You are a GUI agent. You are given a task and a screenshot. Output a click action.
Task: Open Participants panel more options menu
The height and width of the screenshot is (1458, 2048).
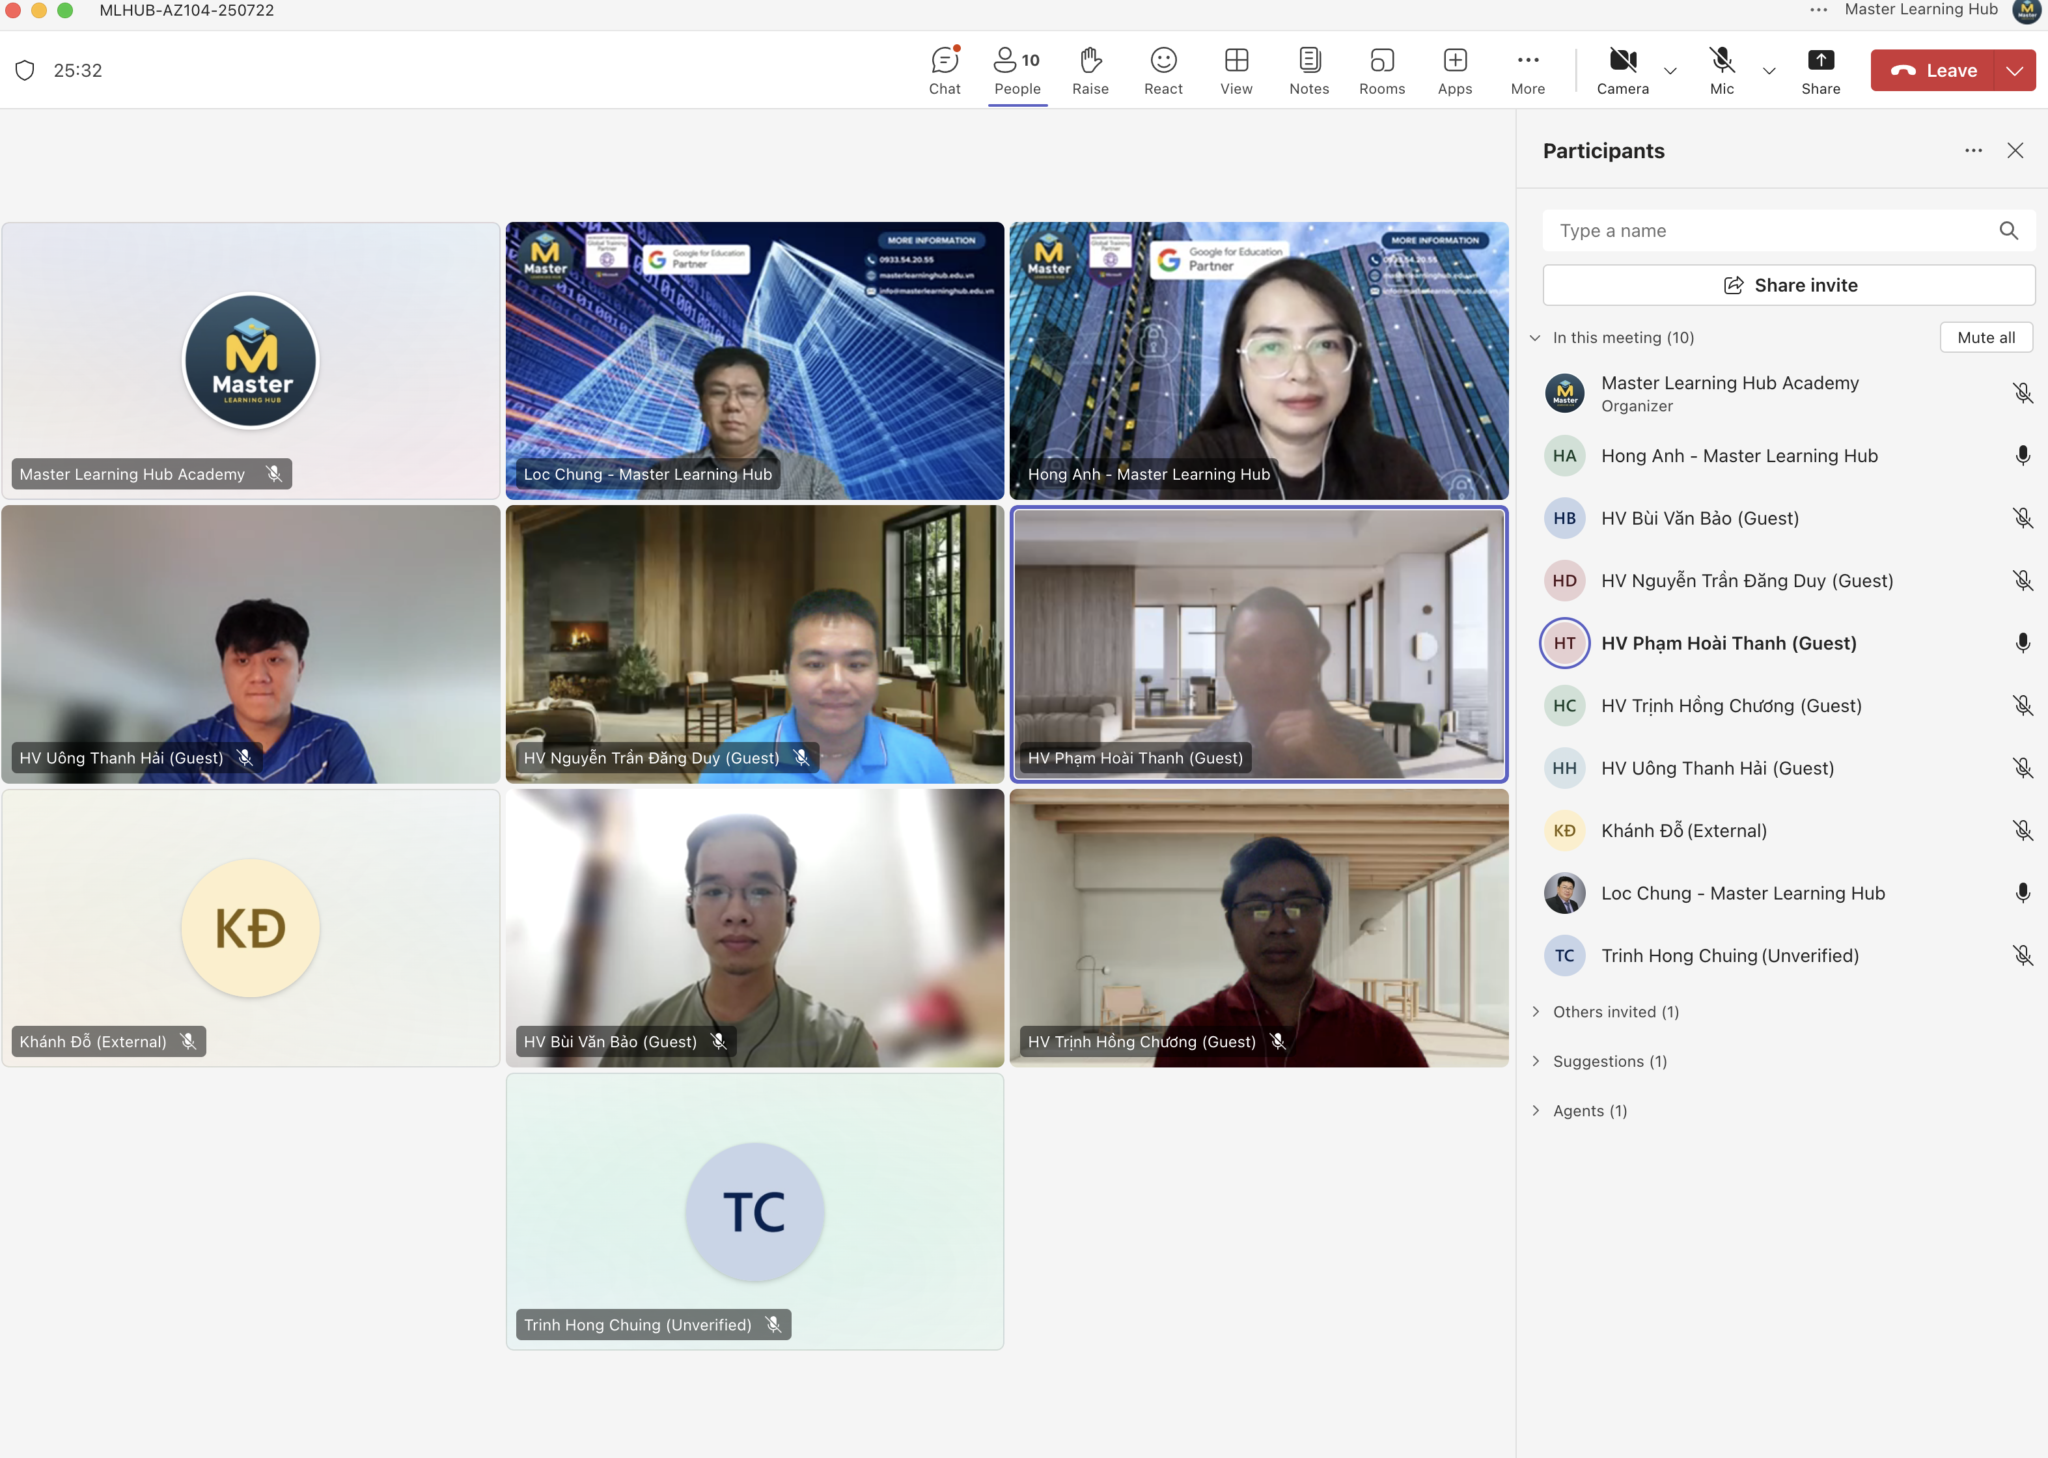click(1972, 150)
